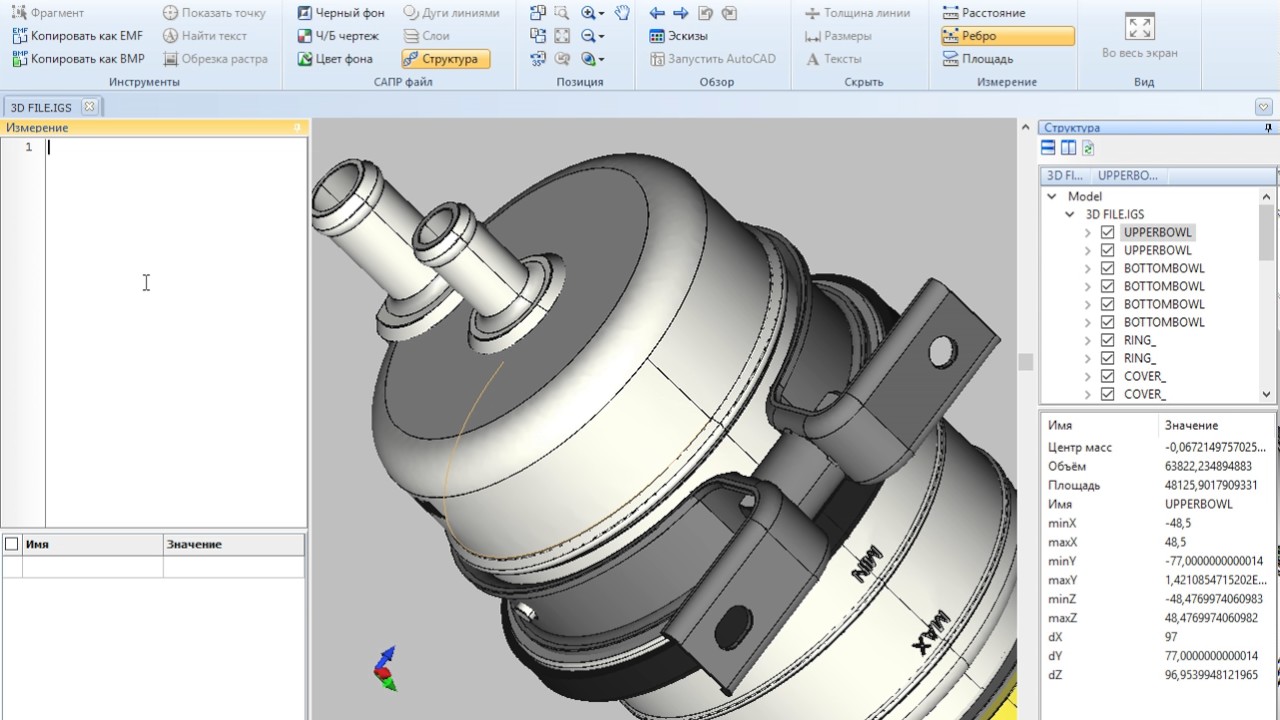Pin the Измерение panel
Screen dimensions: 1280x720
[297, 128]
